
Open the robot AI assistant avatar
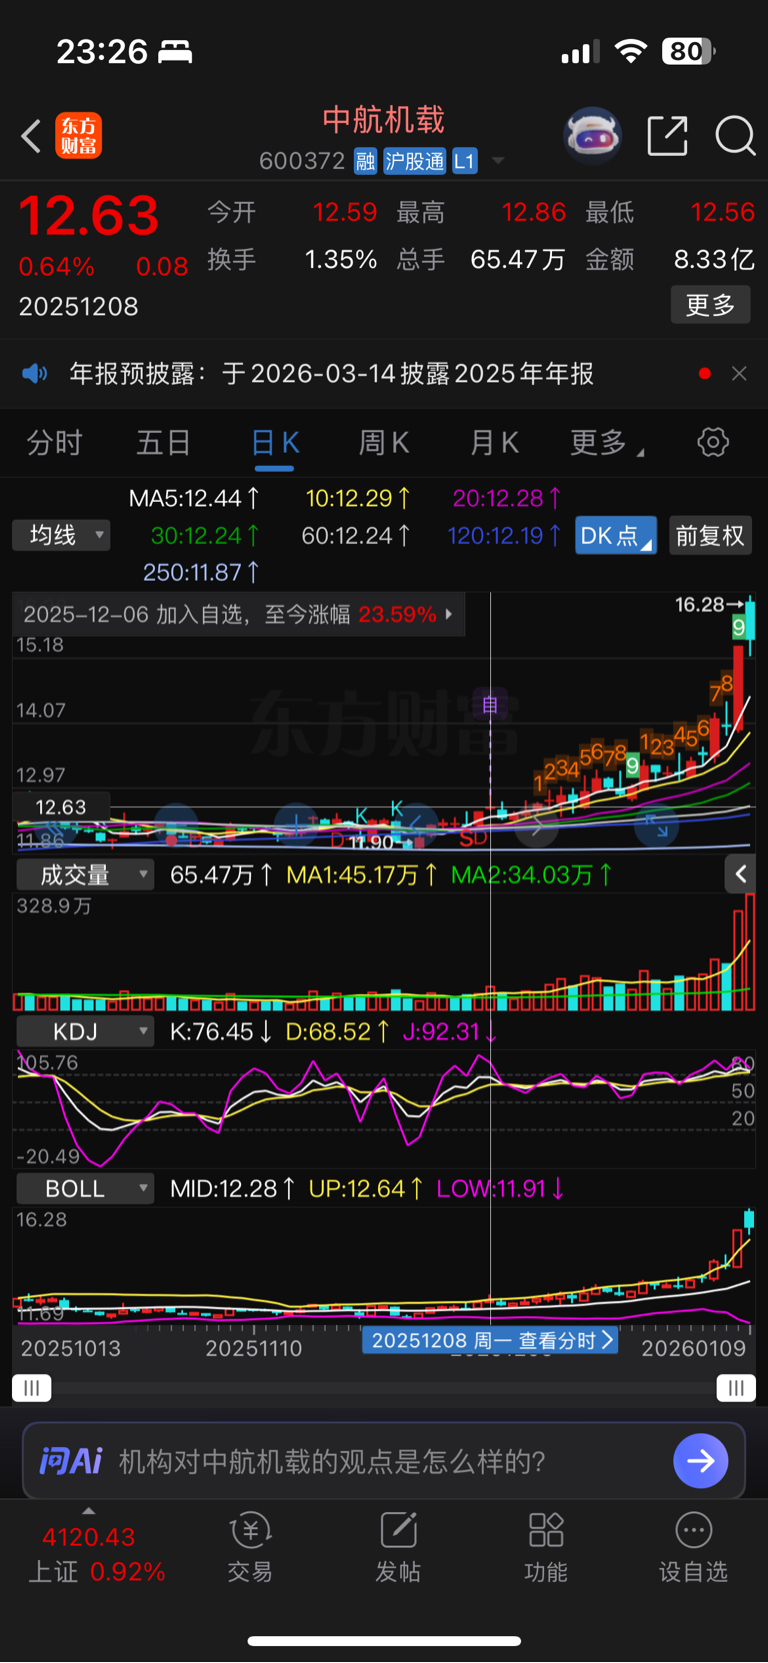point(593,135)
